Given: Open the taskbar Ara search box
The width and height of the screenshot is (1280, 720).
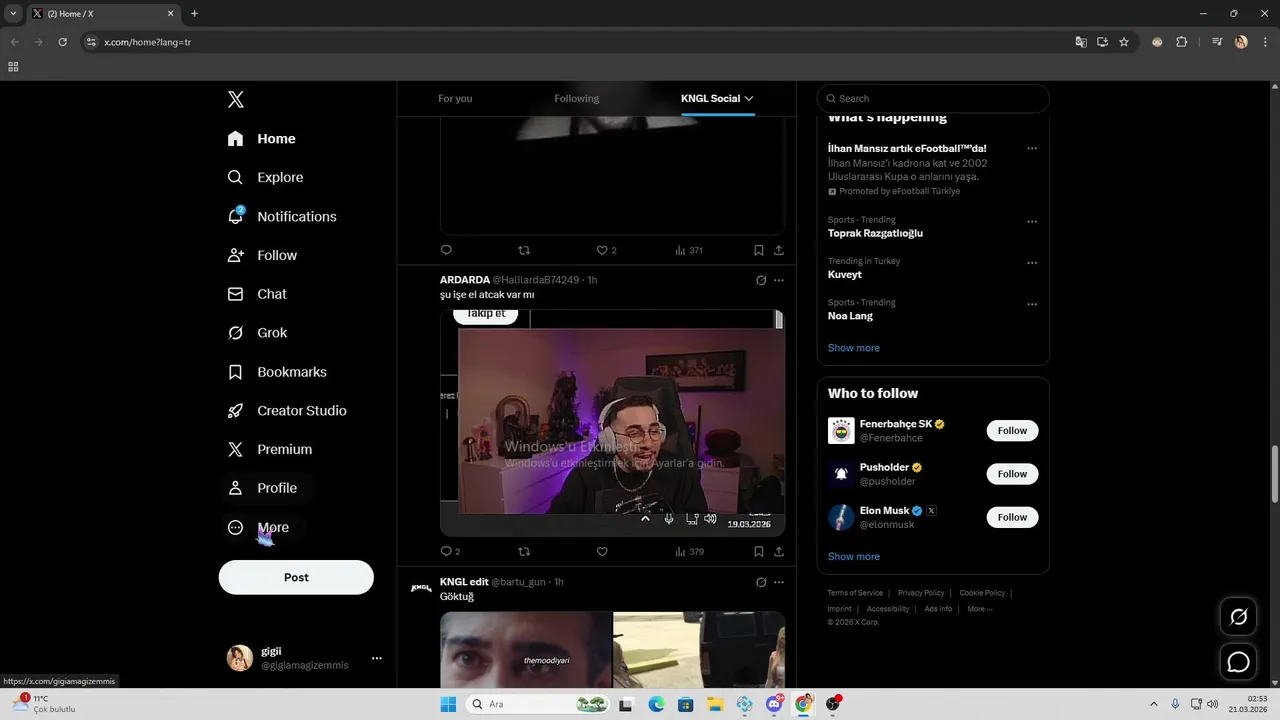Looking at the screenshot, I should click(x=538, y=704).
